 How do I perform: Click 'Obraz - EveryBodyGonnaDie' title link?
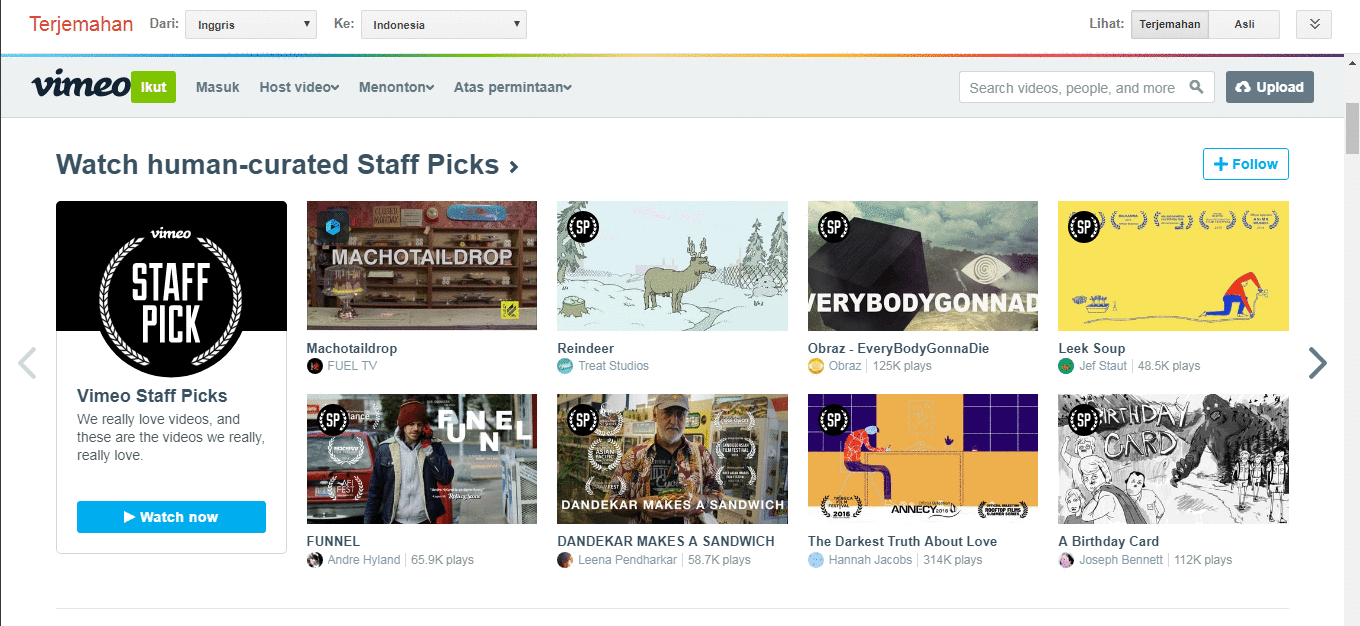pyautogui.click(x=898, y=348)
